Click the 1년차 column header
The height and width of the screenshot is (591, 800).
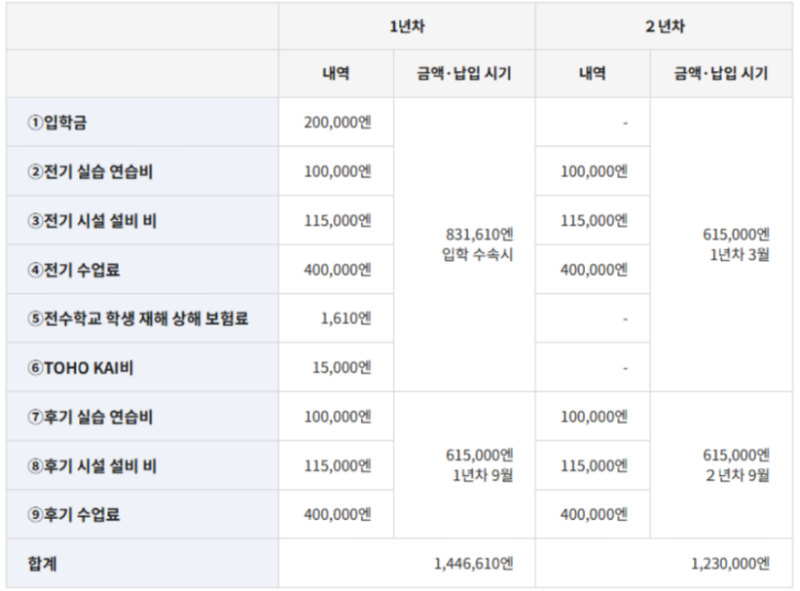point(406,27)
